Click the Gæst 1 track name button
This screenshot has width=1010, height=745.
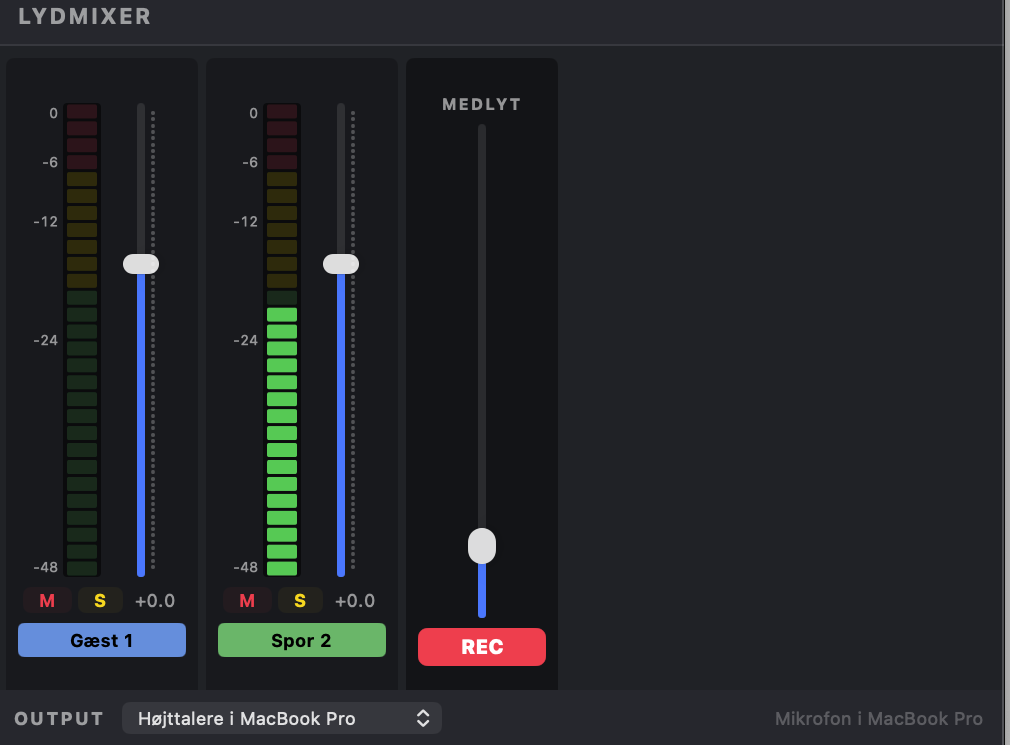coord(102,640)
